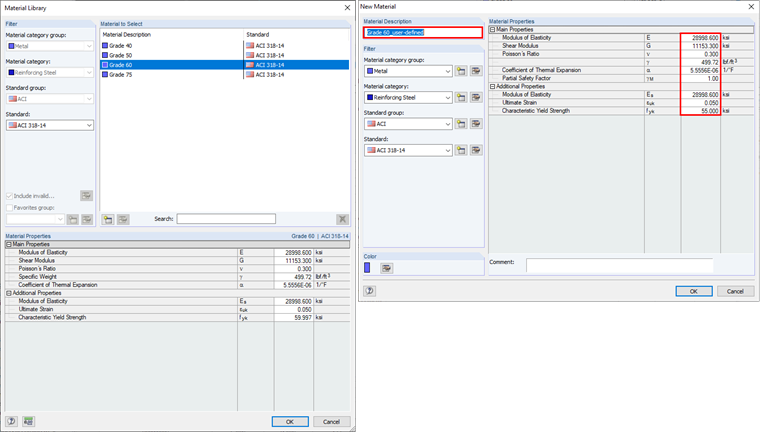Collapse Additional Properties in New Material

492,86
